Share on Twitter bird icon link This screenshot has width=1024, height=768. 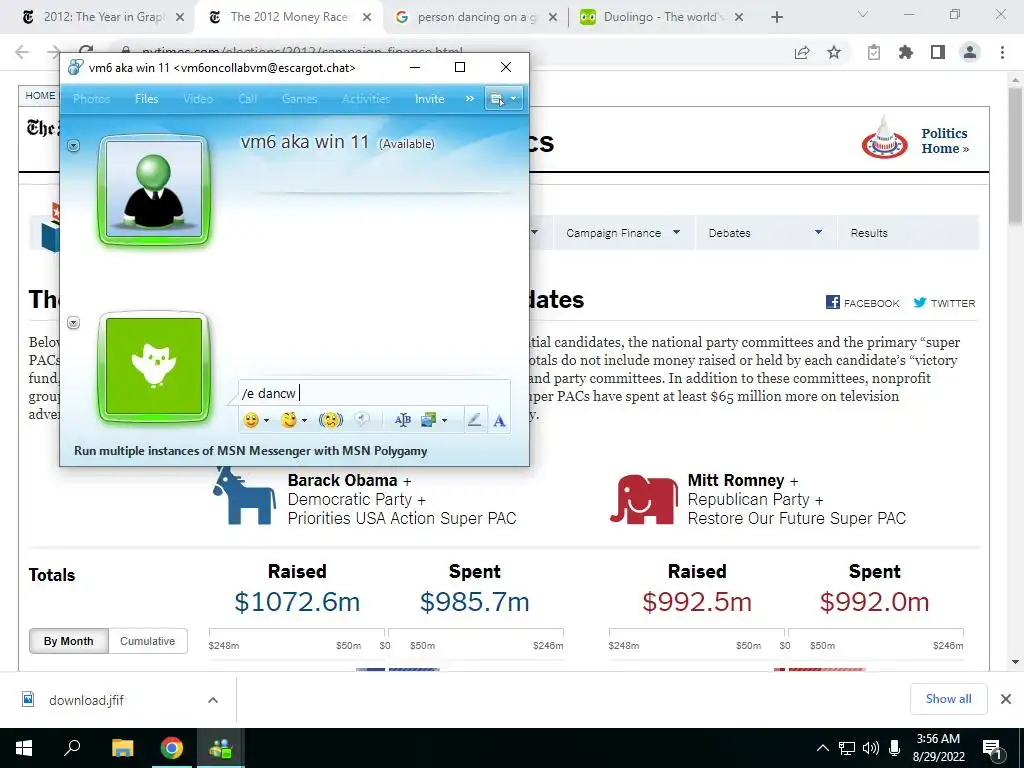point(920,302)
